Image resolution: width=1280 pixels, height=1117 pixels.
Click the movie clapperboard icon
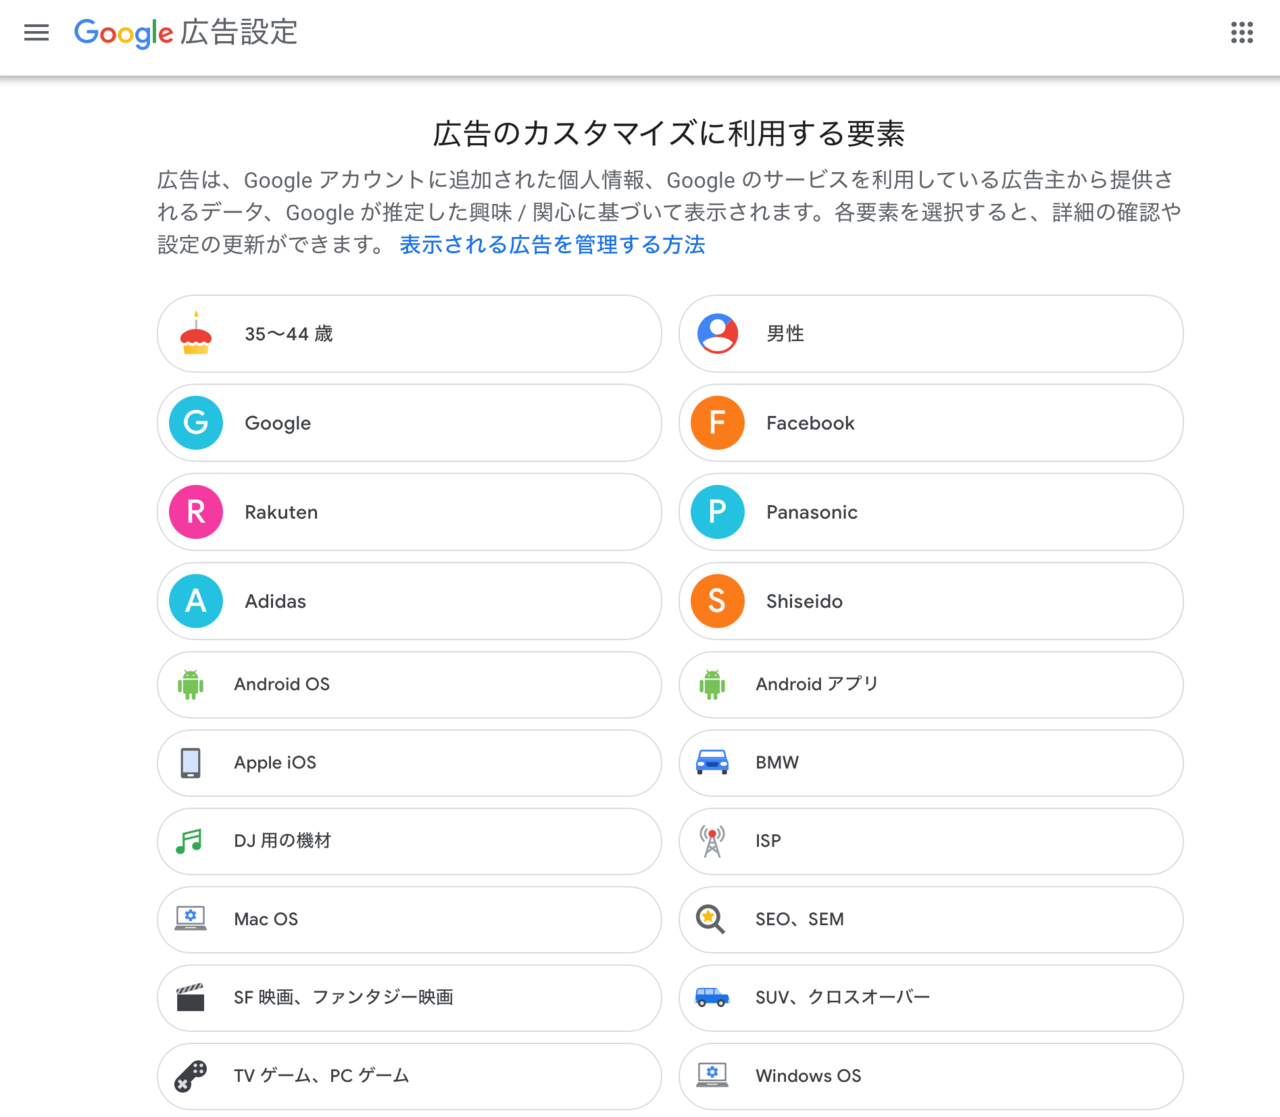190,997
